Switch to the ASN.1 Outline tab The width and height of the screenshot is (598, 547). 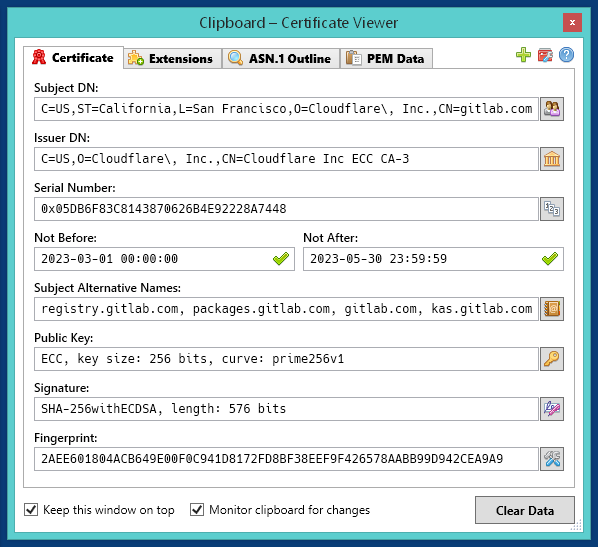click(x=281, y=58)
